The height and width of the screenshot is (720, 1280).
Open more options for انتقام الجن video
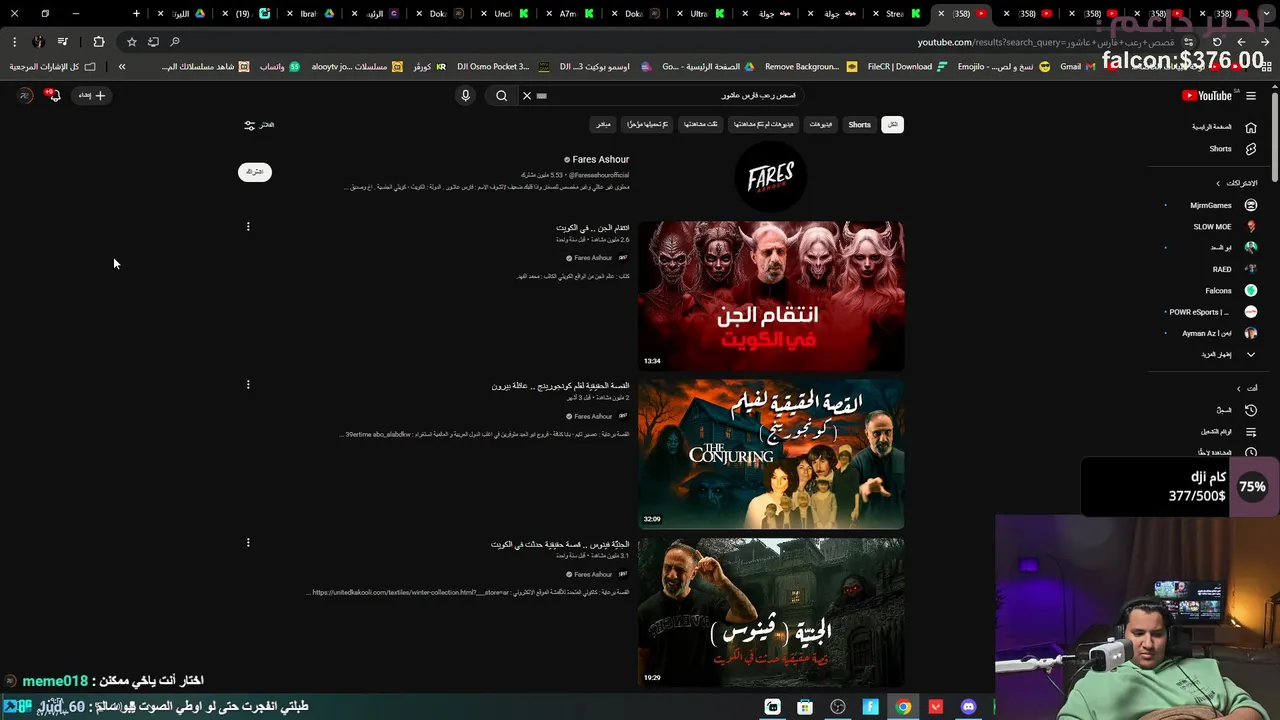pos(248,227)
